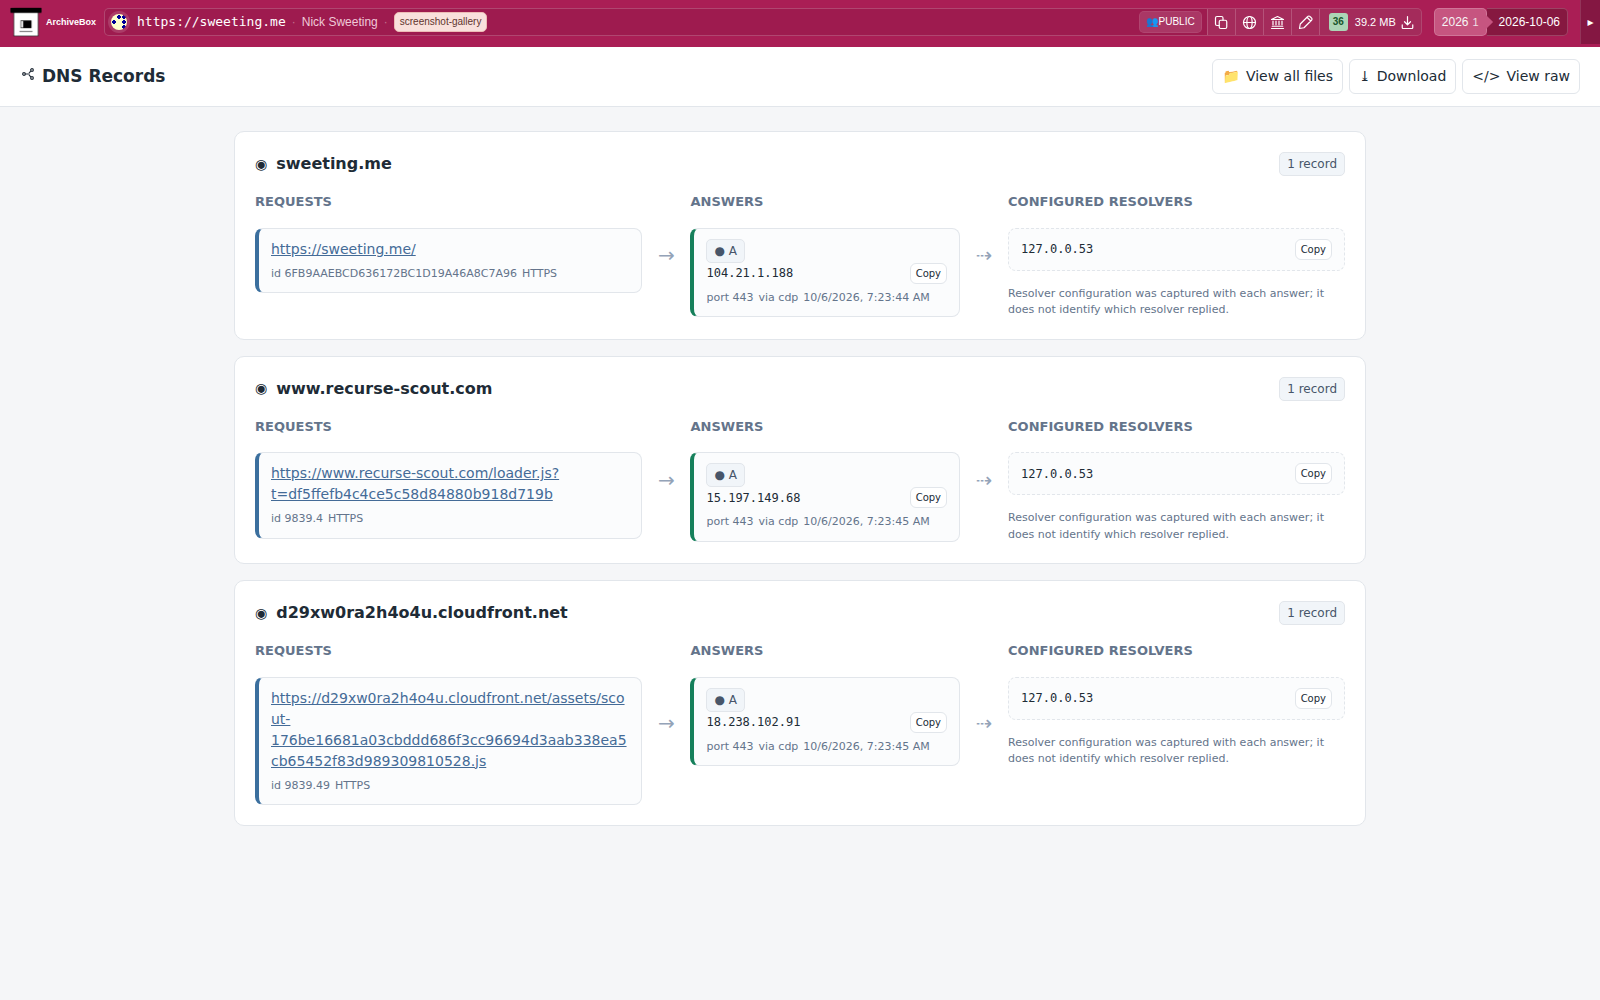The image size is (1600, 1000).
Task: Copy the resolver 127.0.0.53 for www.recurse-scout.com
Action: [1313, 473]
